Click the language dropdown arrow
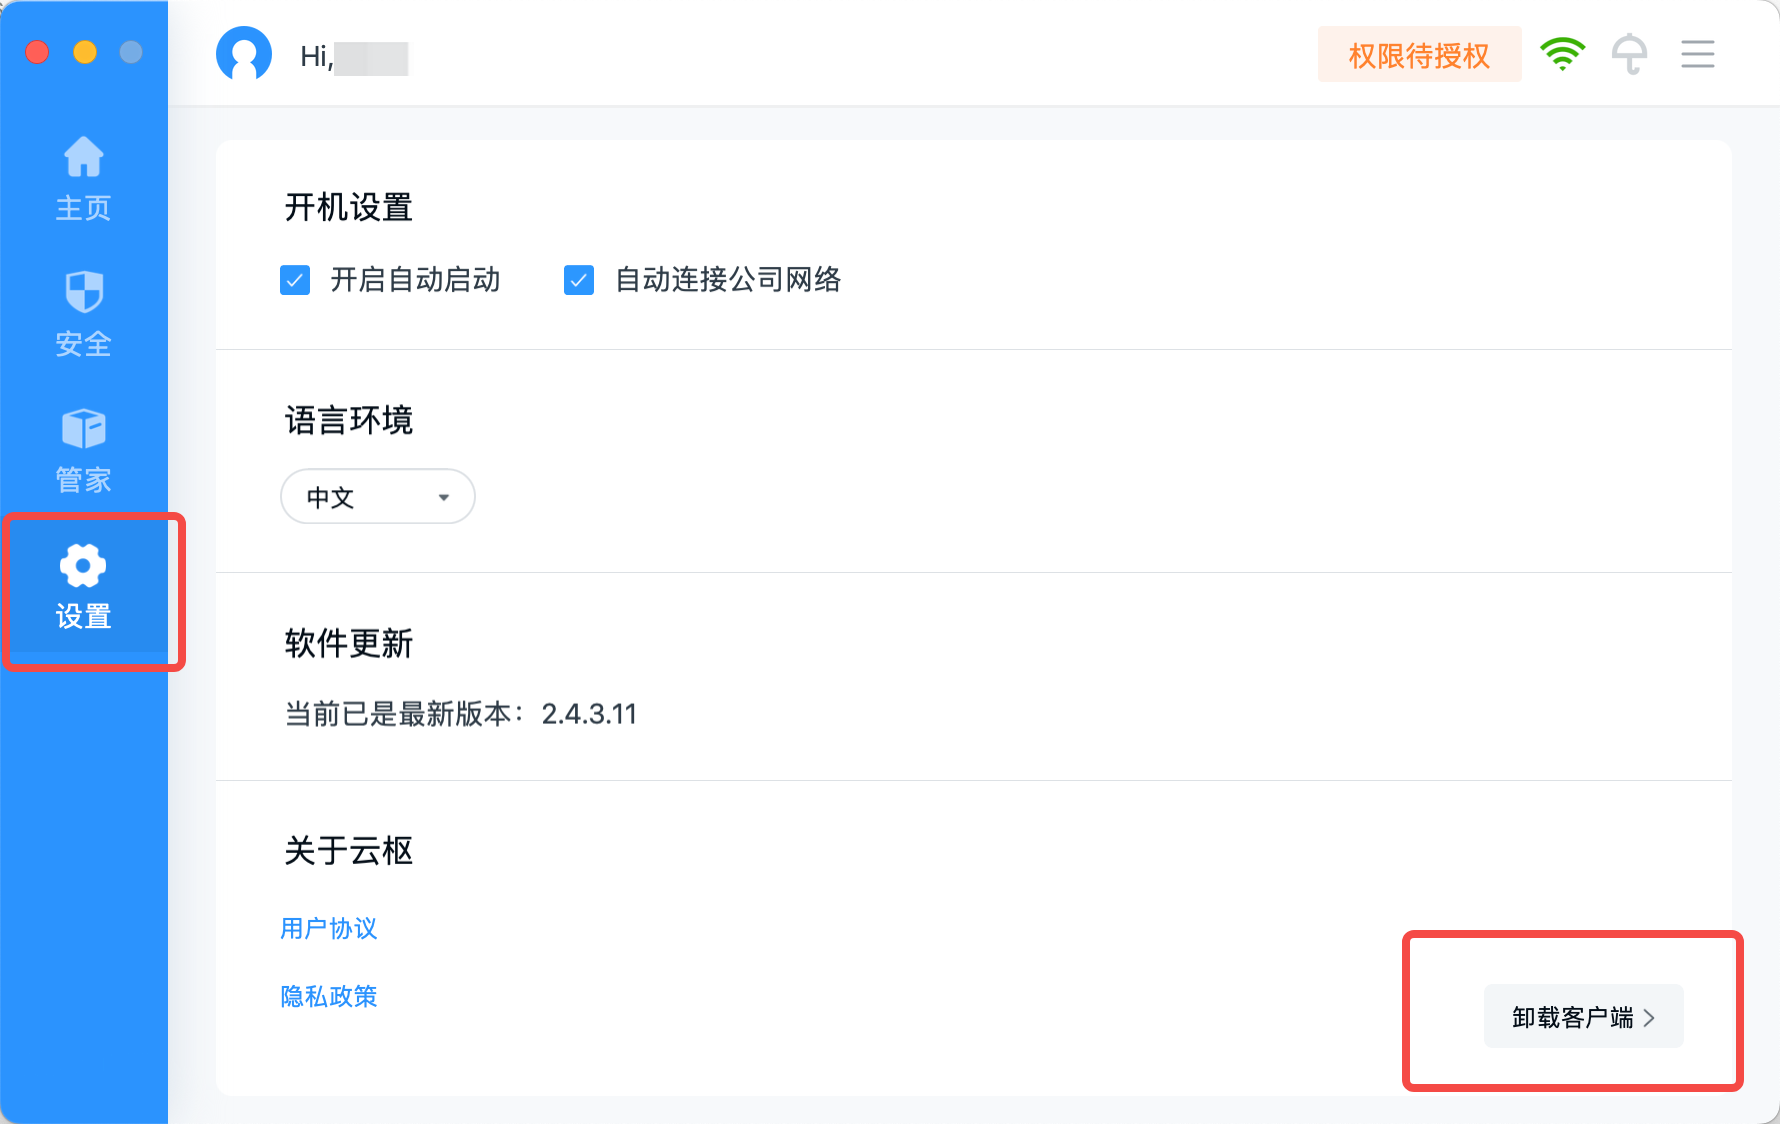Image resolution: width=1780 pixels, height=1124 pixels. [443, 497]
